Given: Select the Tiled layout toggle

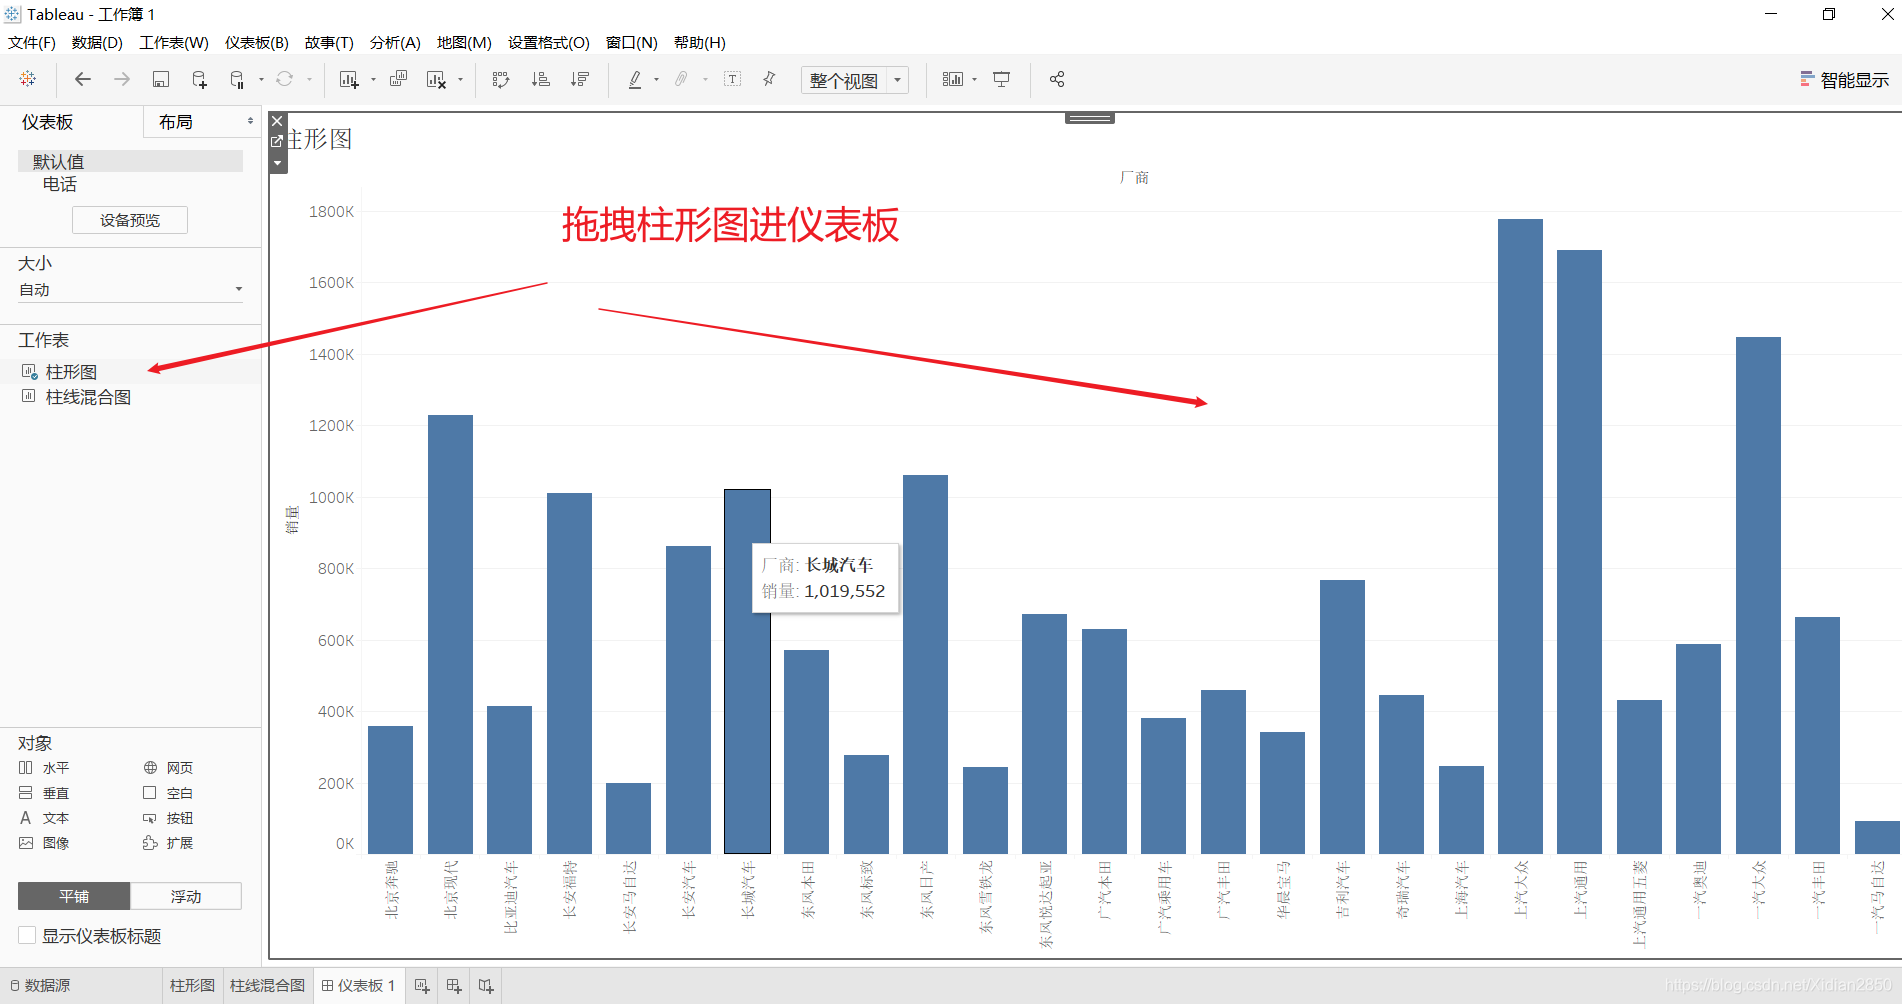Looking at the screenshot, I should coord(74,896).
